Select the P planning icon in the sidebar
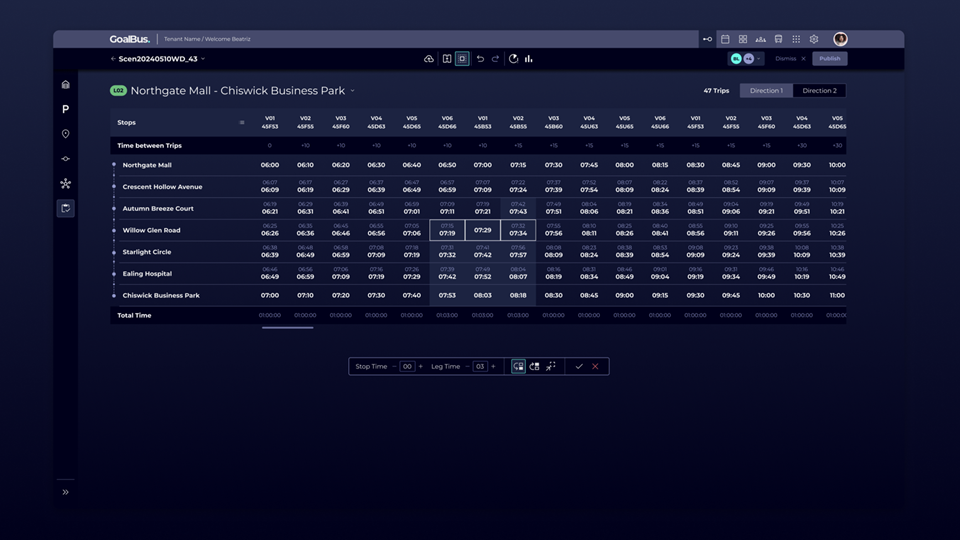 (x=66, y=109)
